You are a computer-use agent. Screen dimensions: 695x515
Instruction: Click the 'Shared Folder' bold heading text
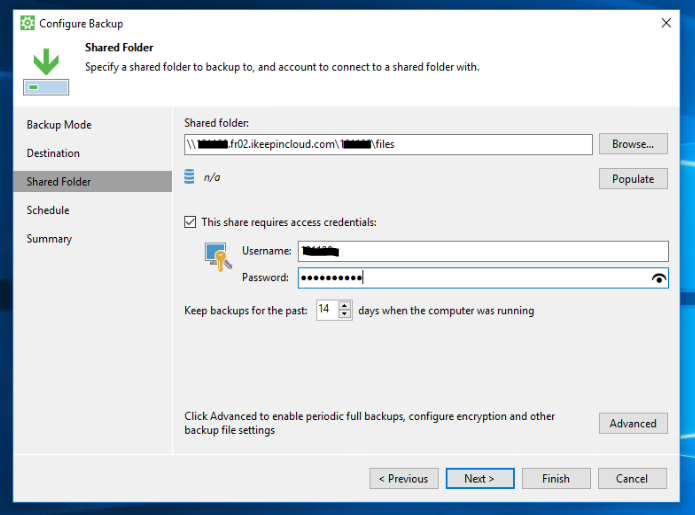pyautogui.click(x=119, y=47)
